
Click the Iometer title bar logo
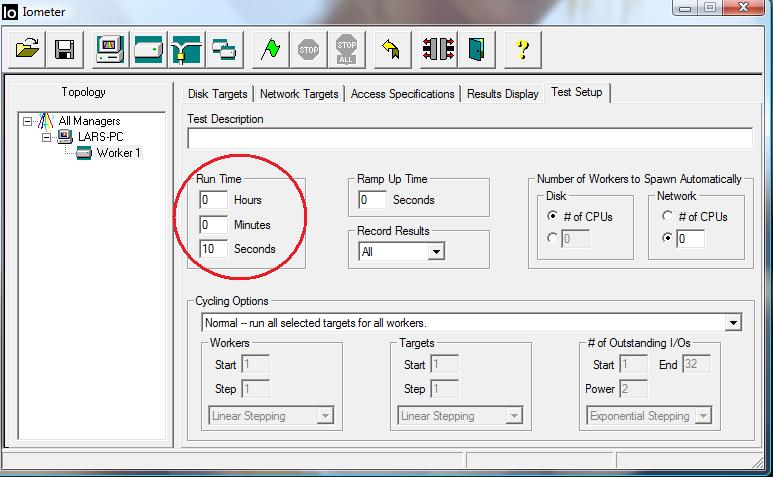pos(9,12)
